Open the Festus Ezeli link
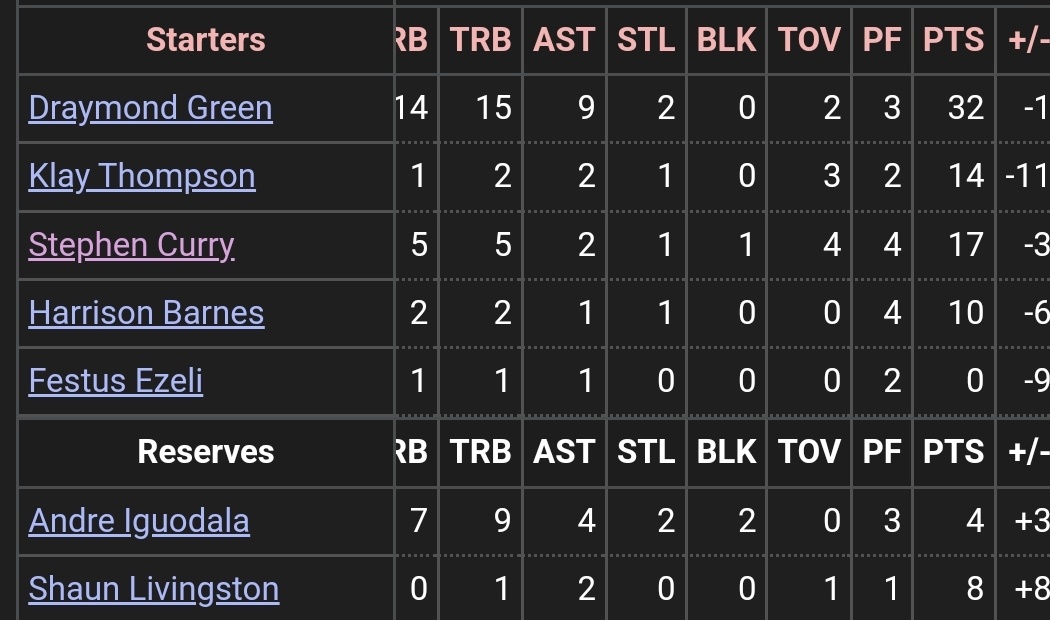 coord(116,381)
